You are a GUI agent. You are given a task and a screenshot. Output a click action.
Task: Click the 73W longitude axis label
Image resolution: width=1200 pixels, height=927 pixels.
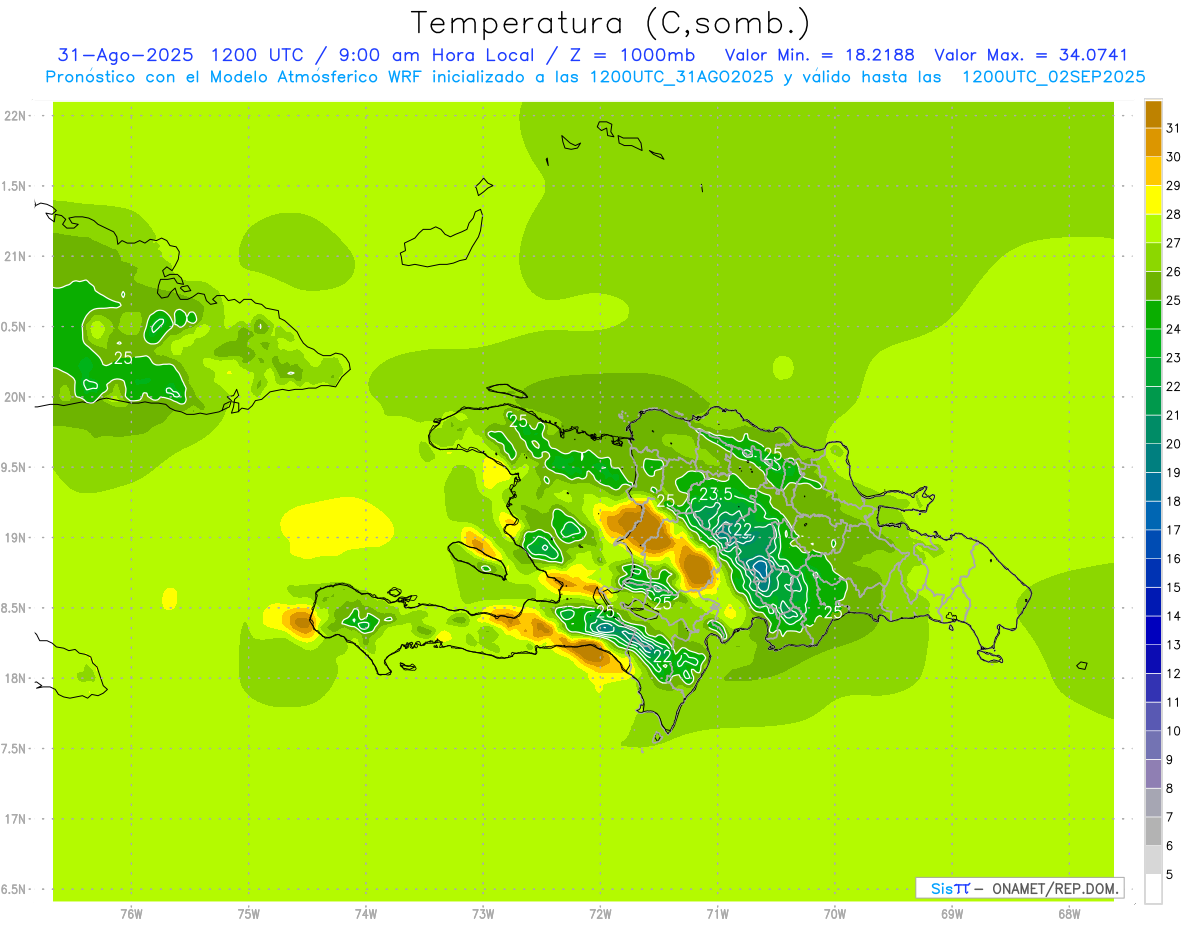(483, 913)
